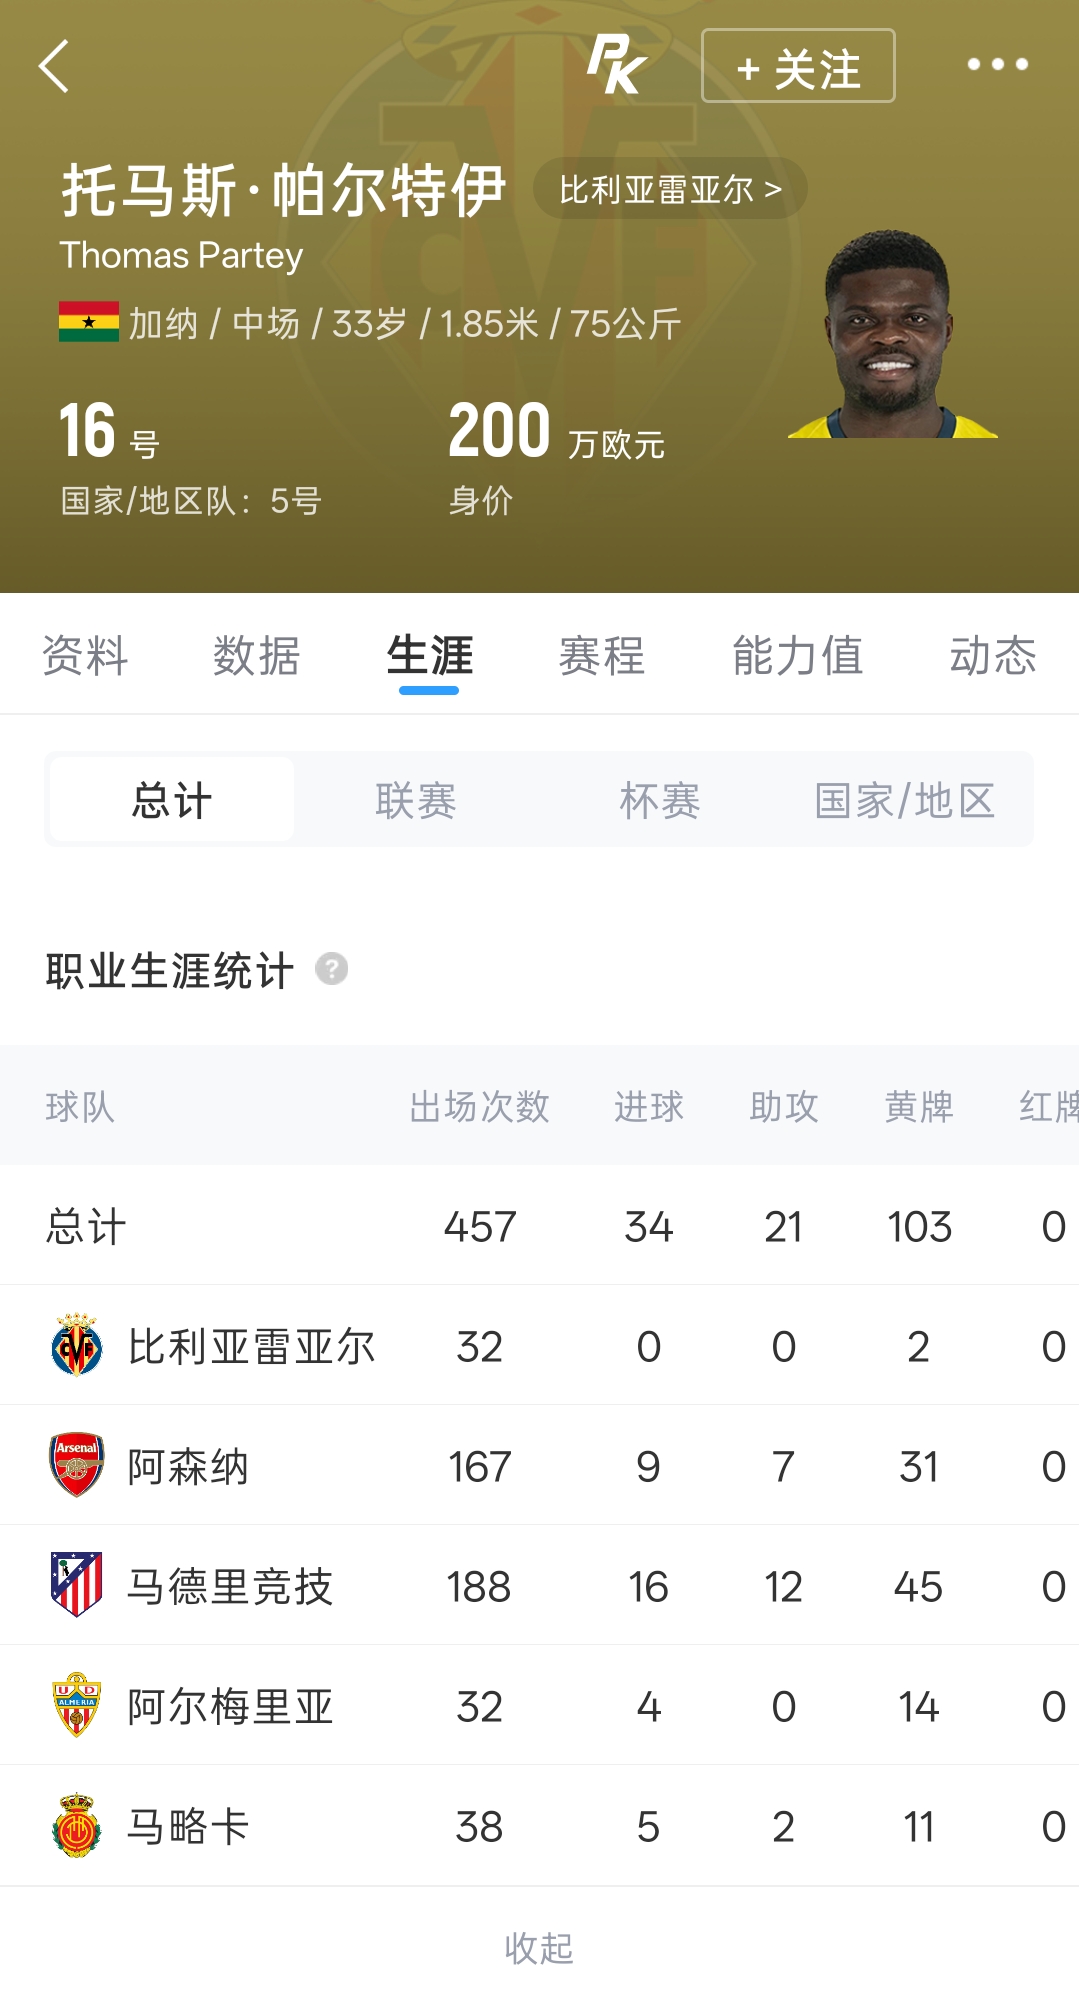This screenshot has height=1992, width=1079.
Task: Tap the Arsenal club crest
Action: point(77,1465)
